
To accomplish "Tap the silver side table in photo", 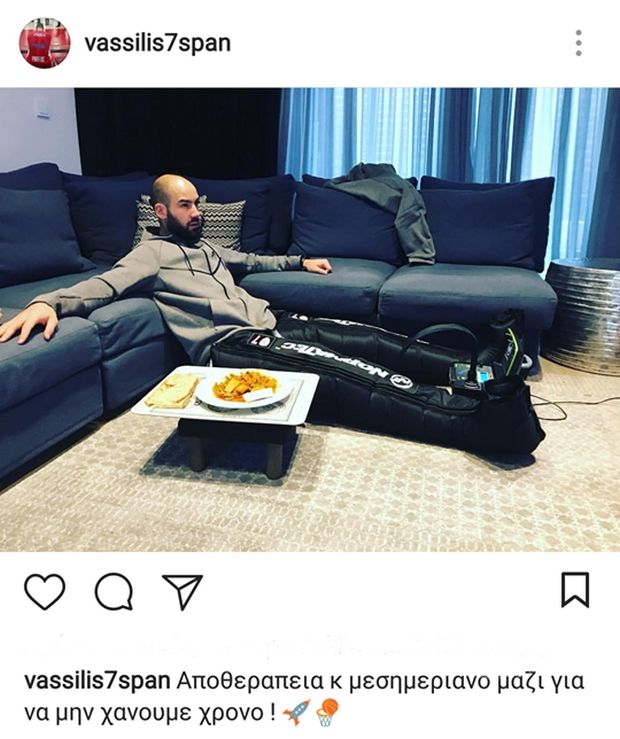I will click(x=583, y=316).
